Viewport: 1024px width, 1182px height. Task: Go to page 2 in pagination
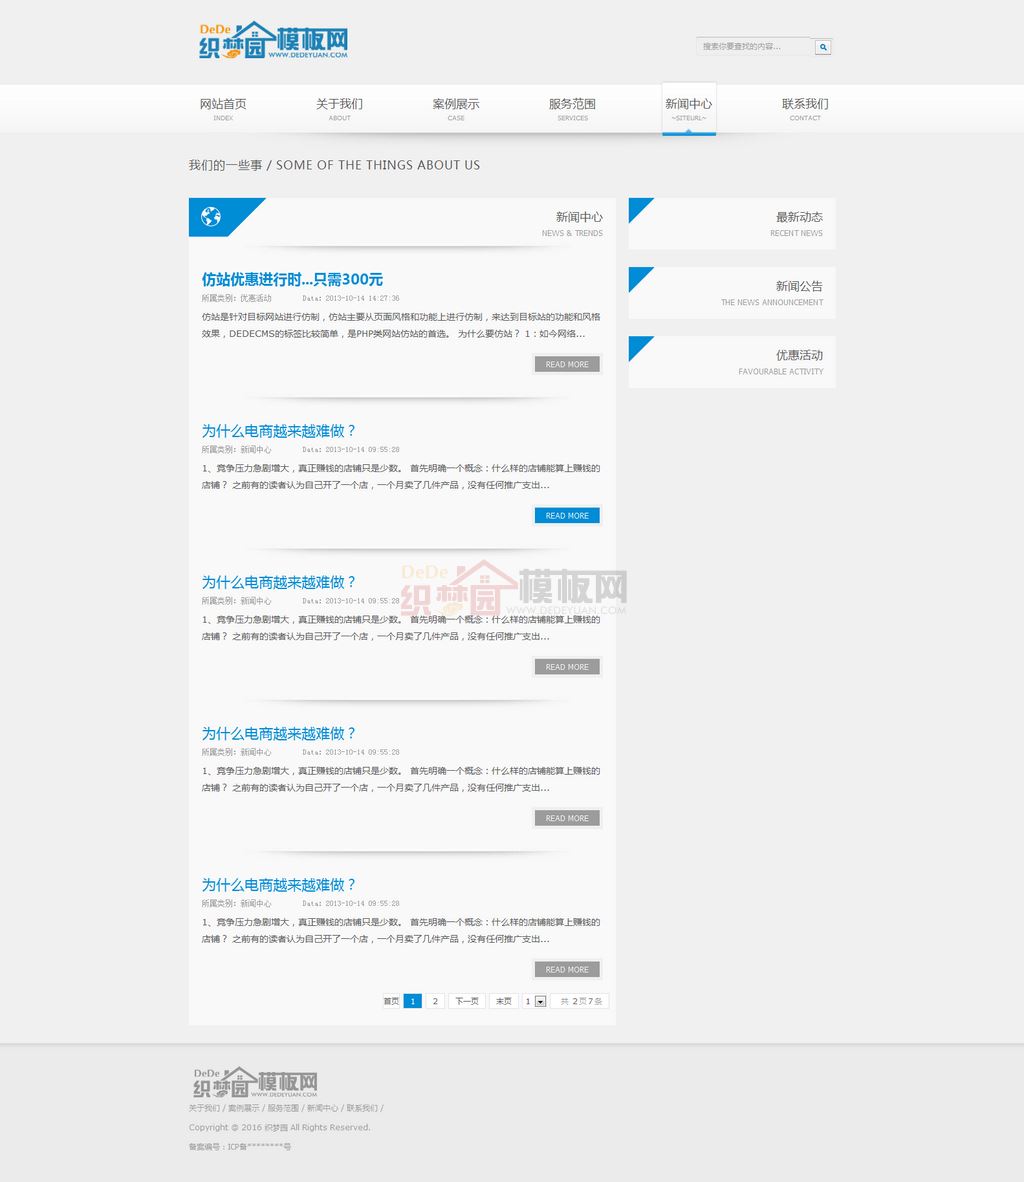click(435, 1001)
